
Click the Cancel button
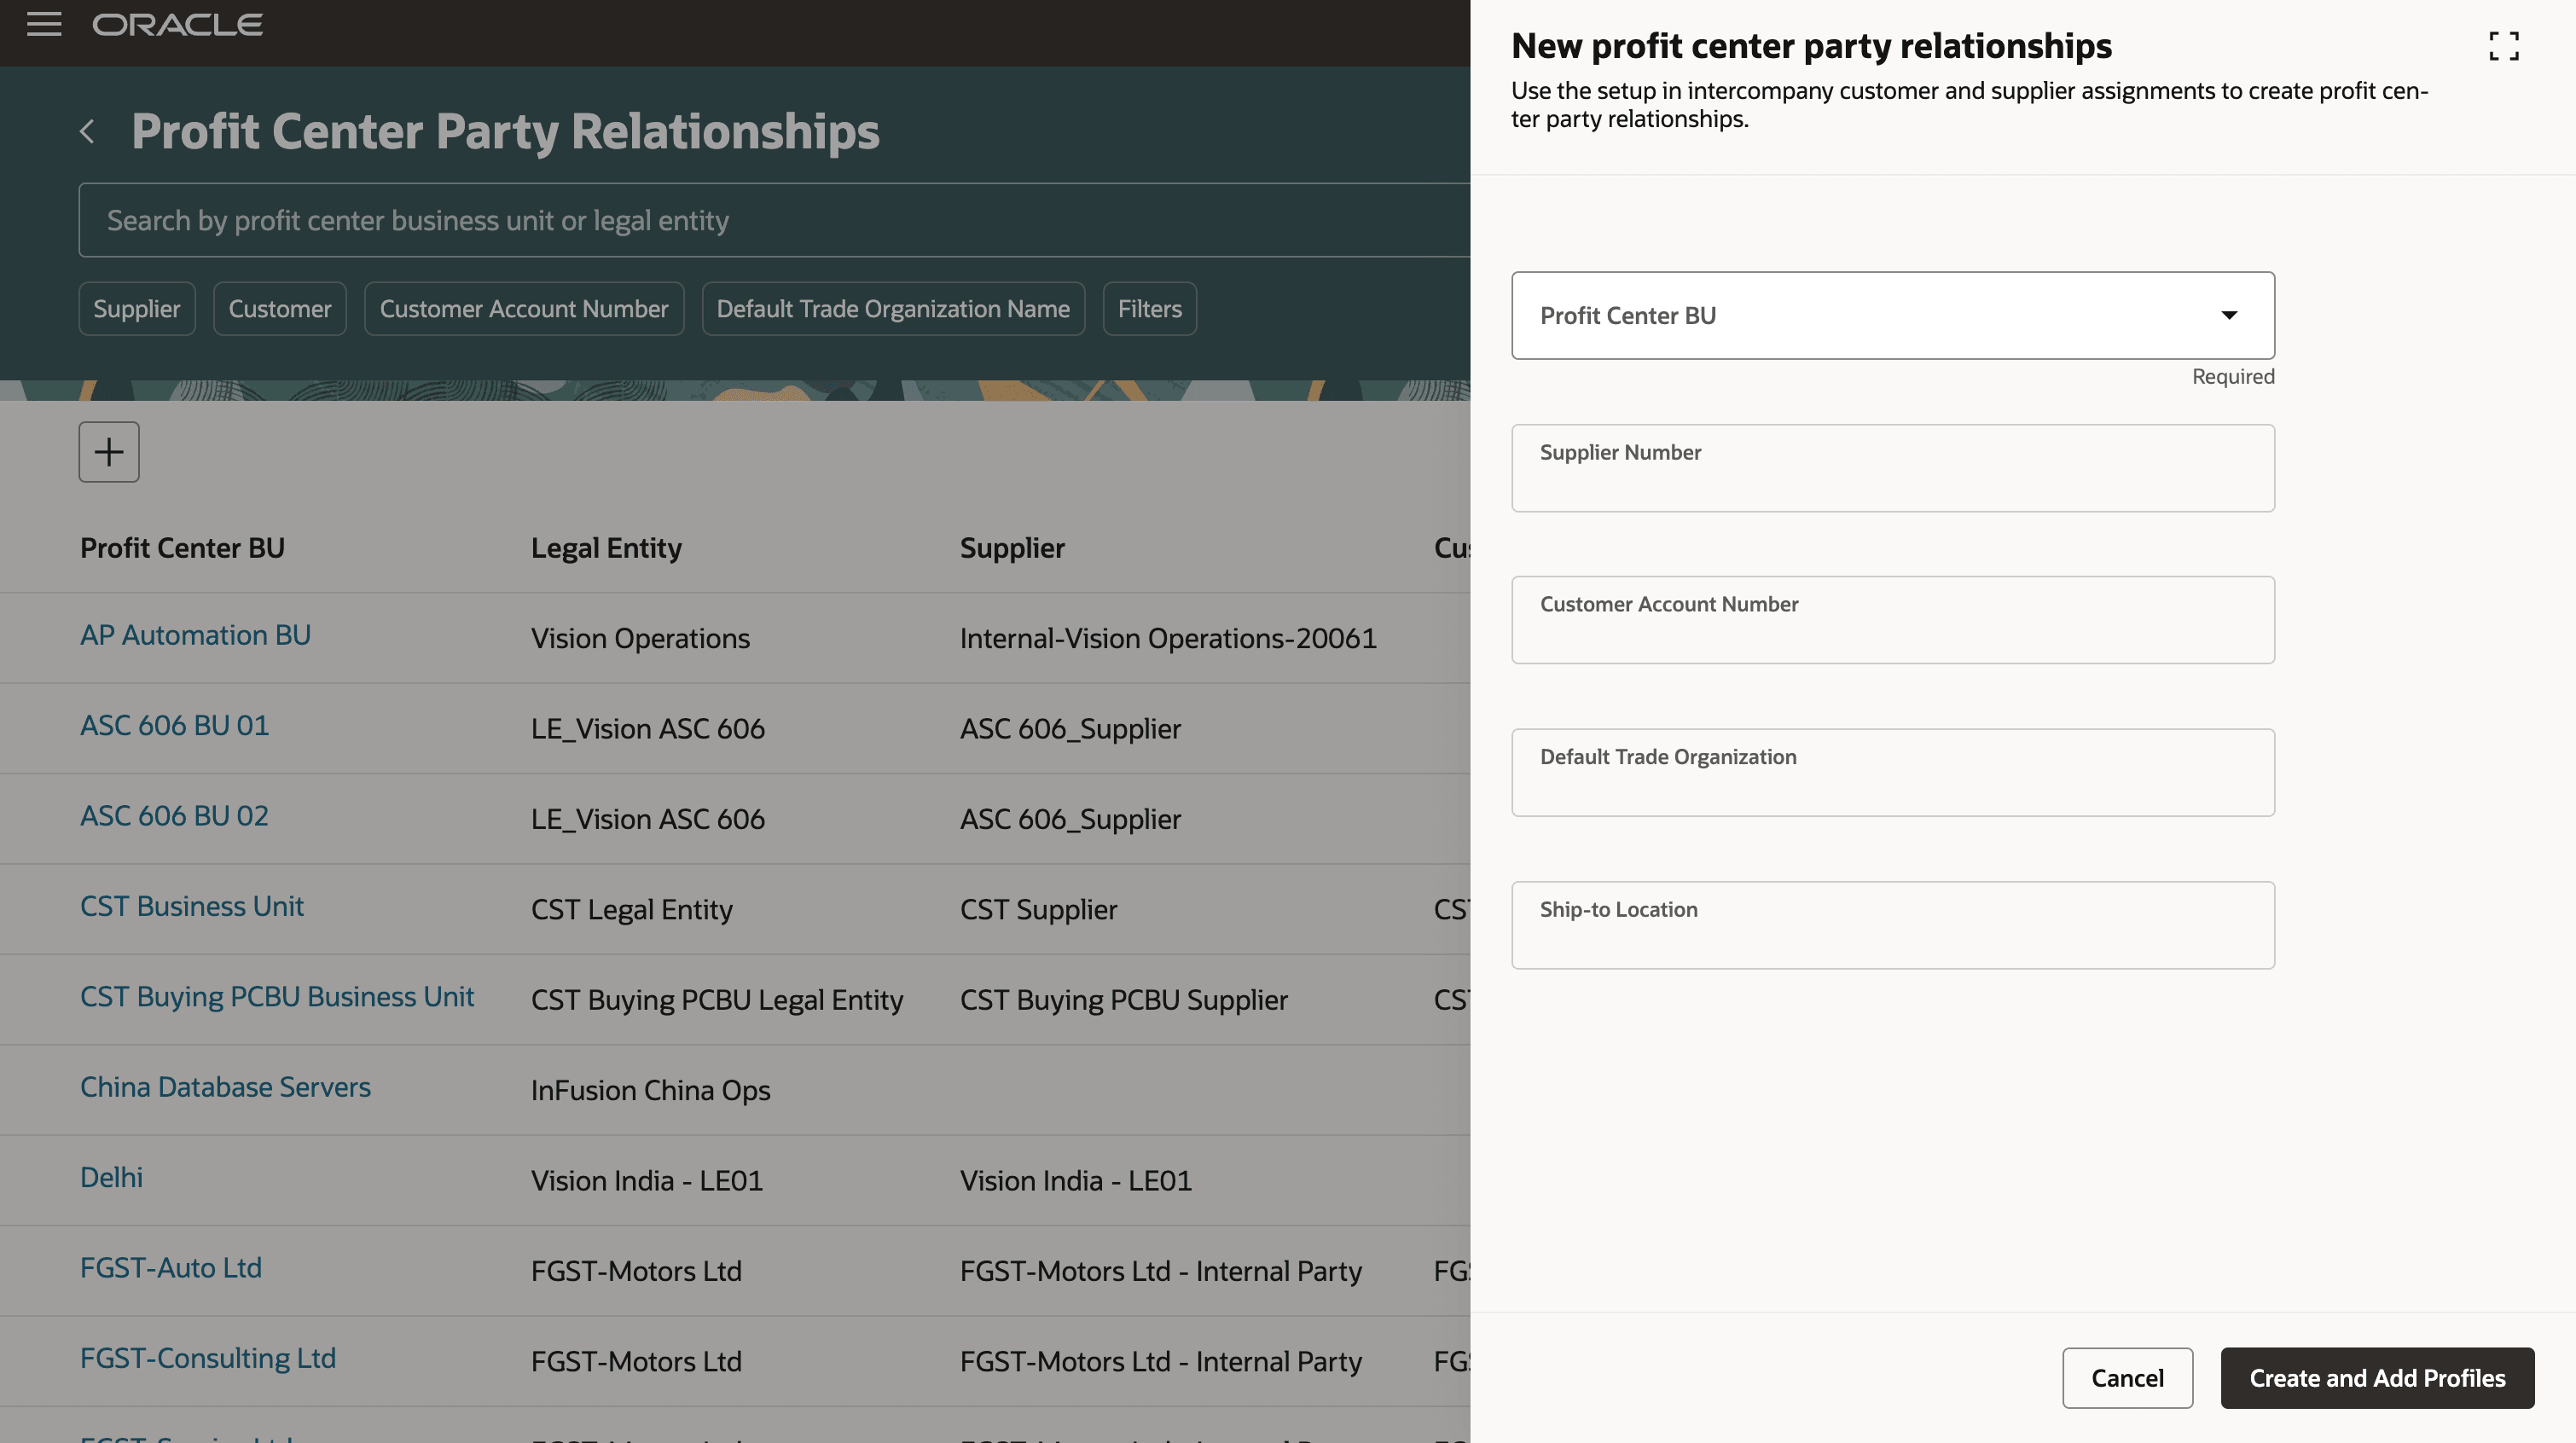[x=2126, y=1378]
